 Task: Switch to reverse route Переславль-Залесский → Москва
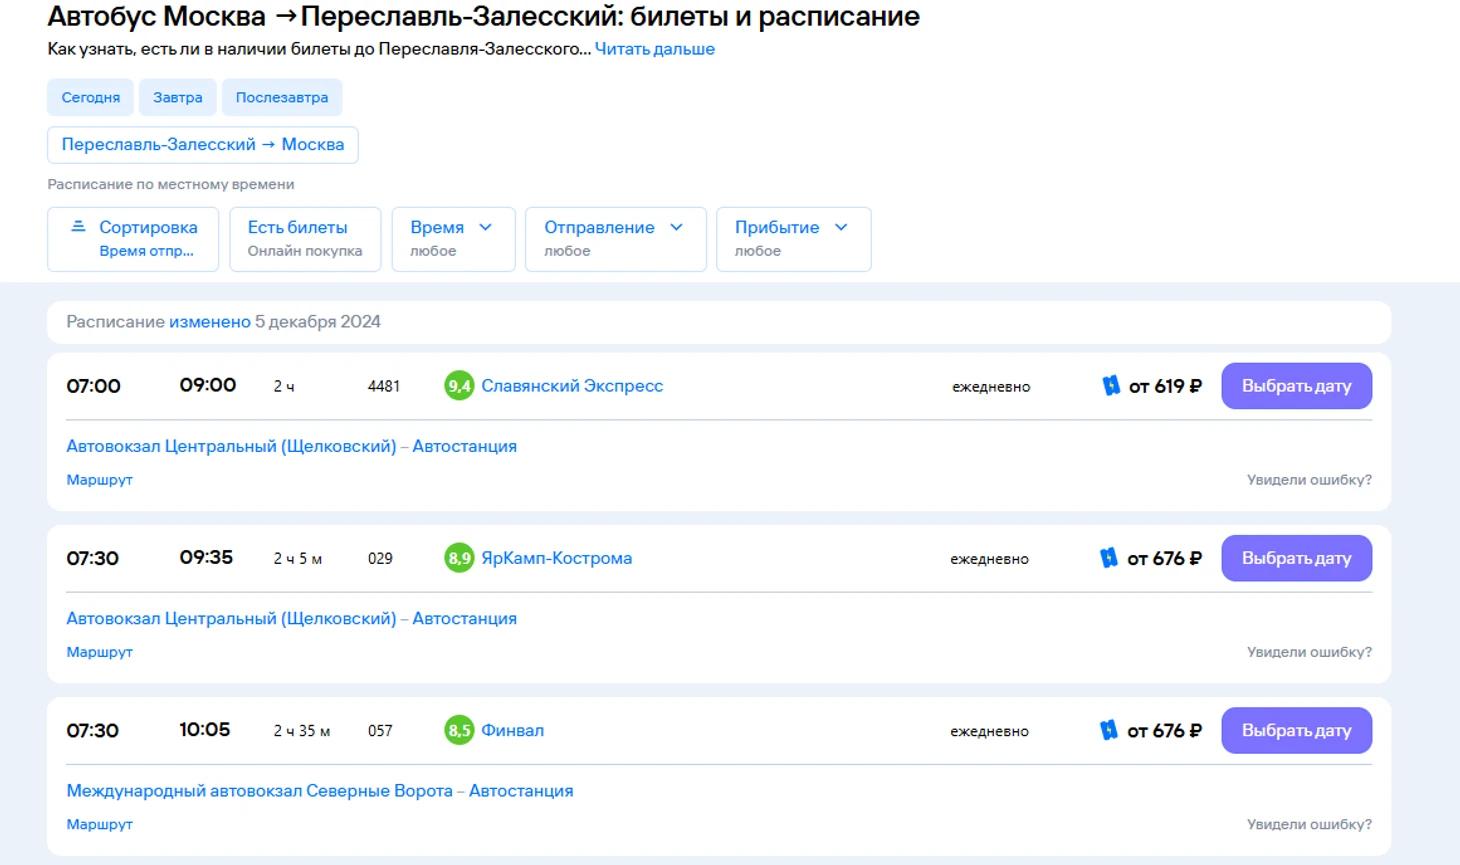pyautogui.click(x=202, y=145)
